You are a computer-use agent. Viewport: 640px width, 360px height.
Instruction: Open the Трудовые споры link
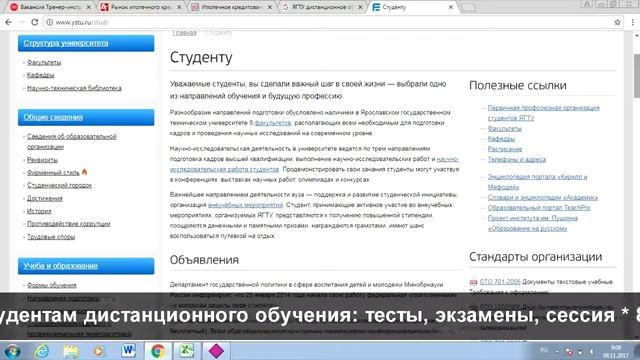coord(51,237)
